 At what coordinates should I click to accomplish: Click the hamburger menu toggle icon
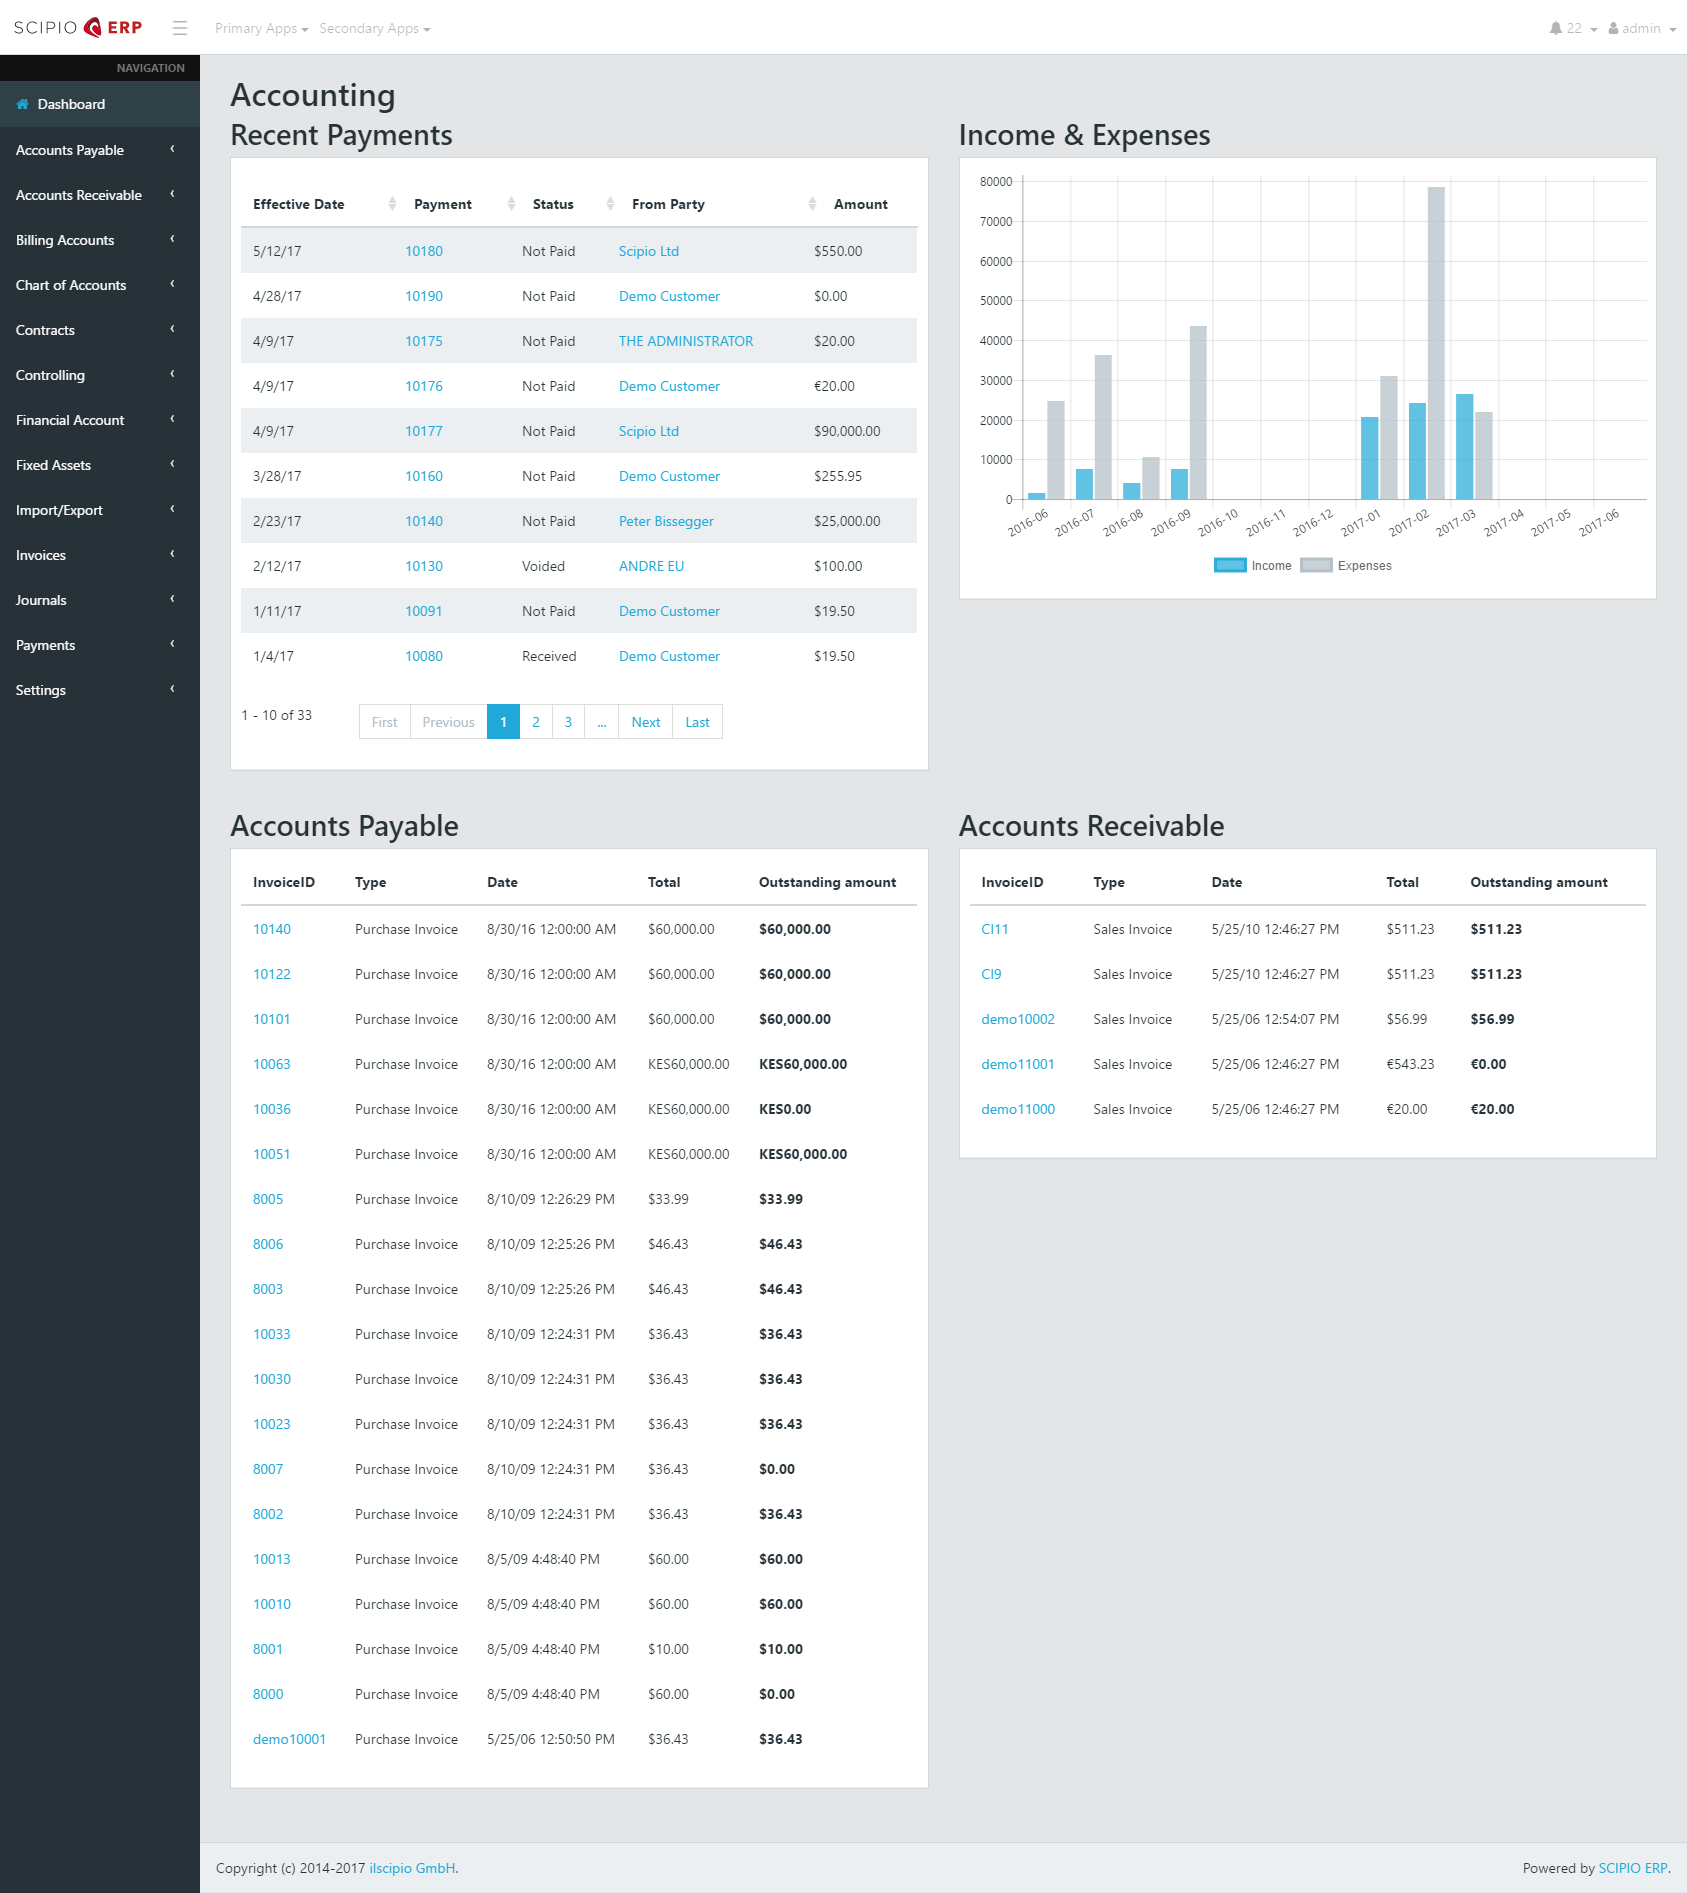pos(180,28)
